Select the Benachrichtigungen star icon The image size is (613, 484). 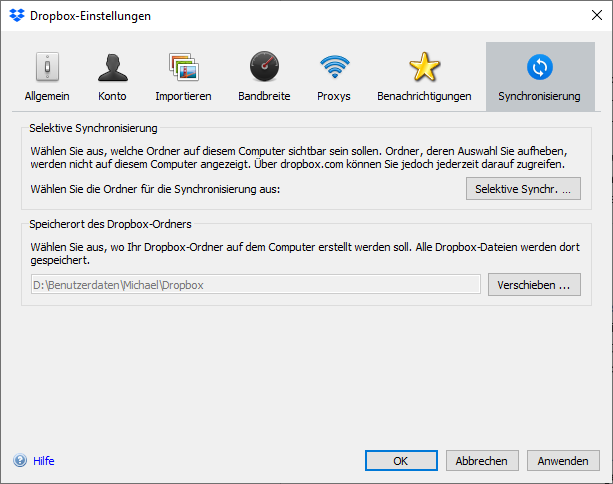click(x=425, y=67)
